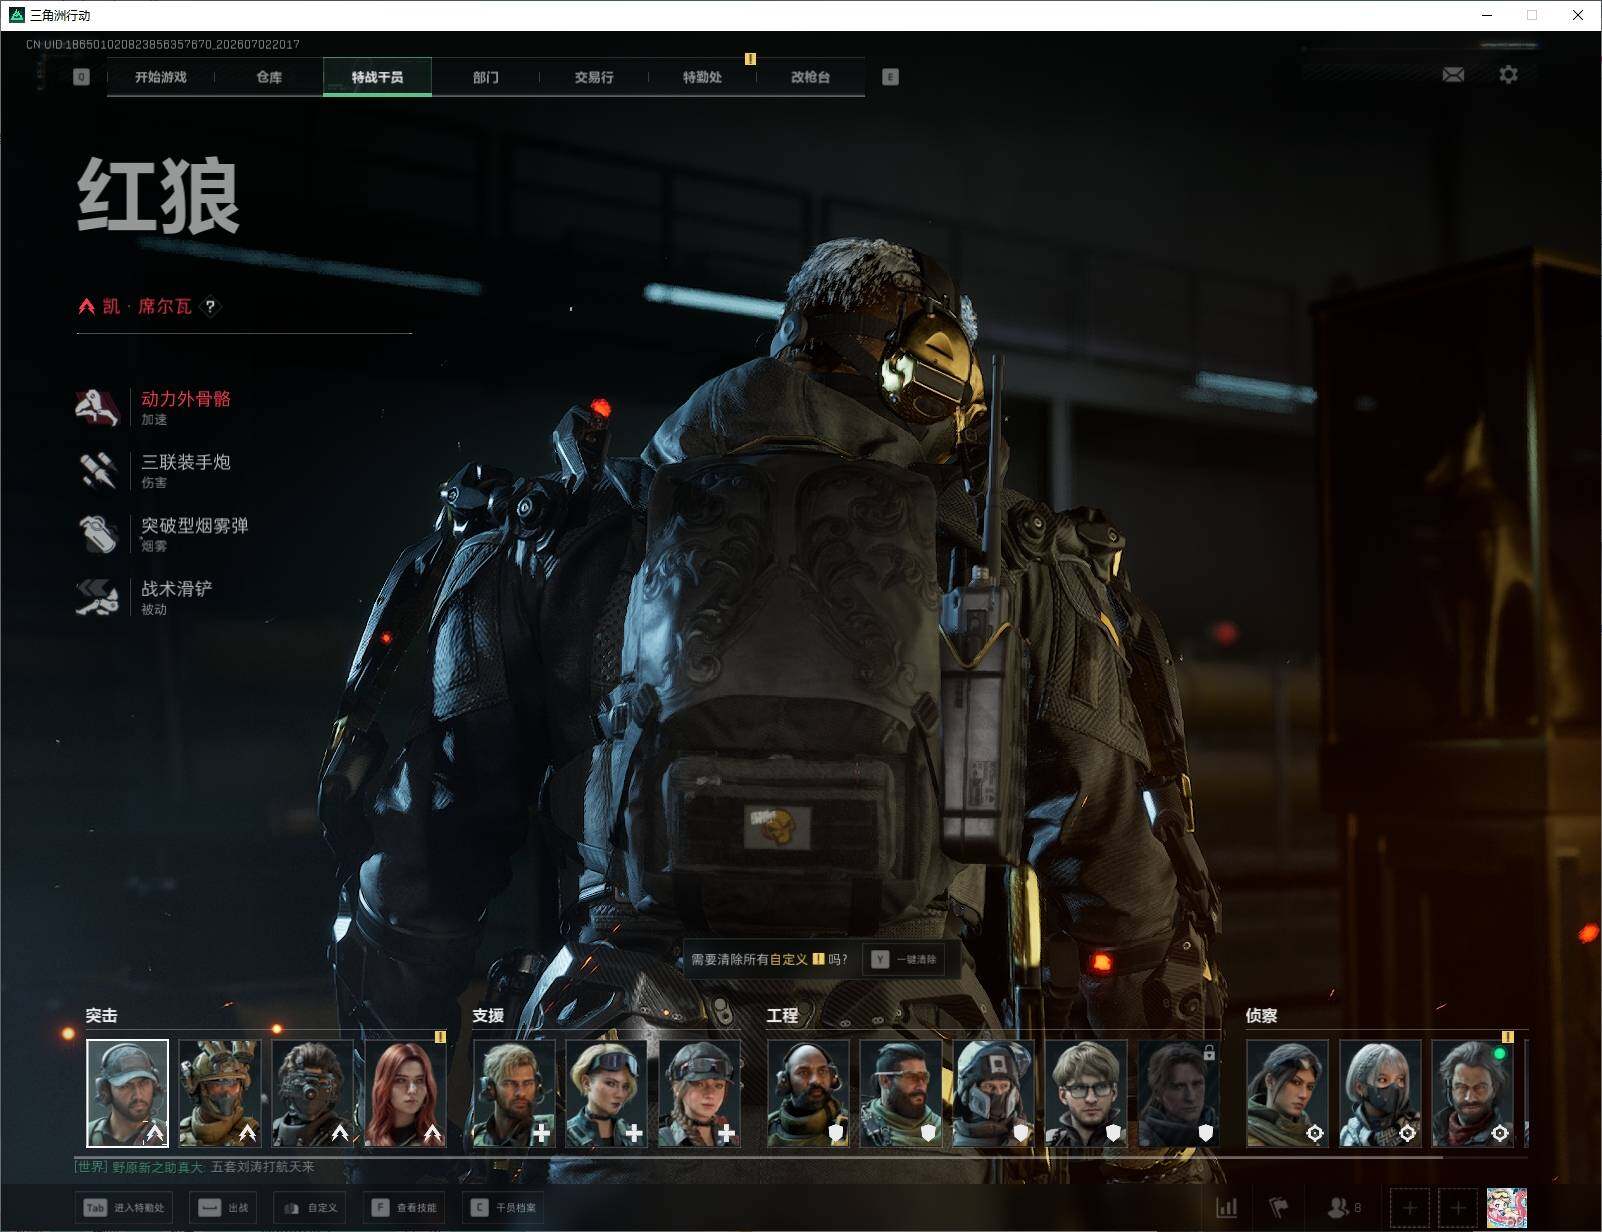Image resolution: width=1602 pixels, height=1232 pixels.
Task: Switch to the 仓库 tab
Action: point(269,77)
